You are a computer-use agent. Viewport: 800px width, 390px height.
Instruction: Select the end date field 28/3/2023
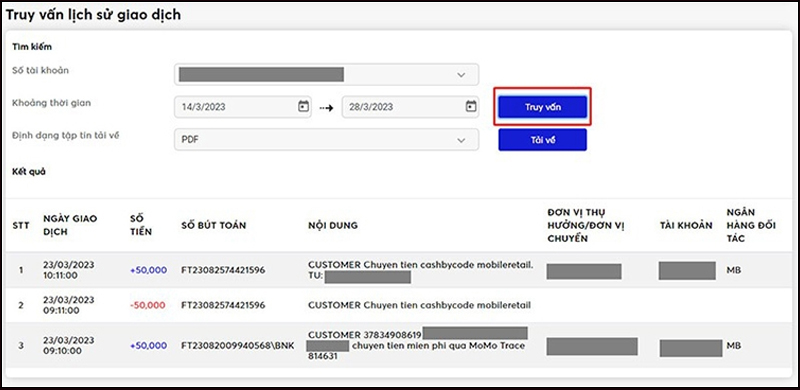[x=410, y=107]
